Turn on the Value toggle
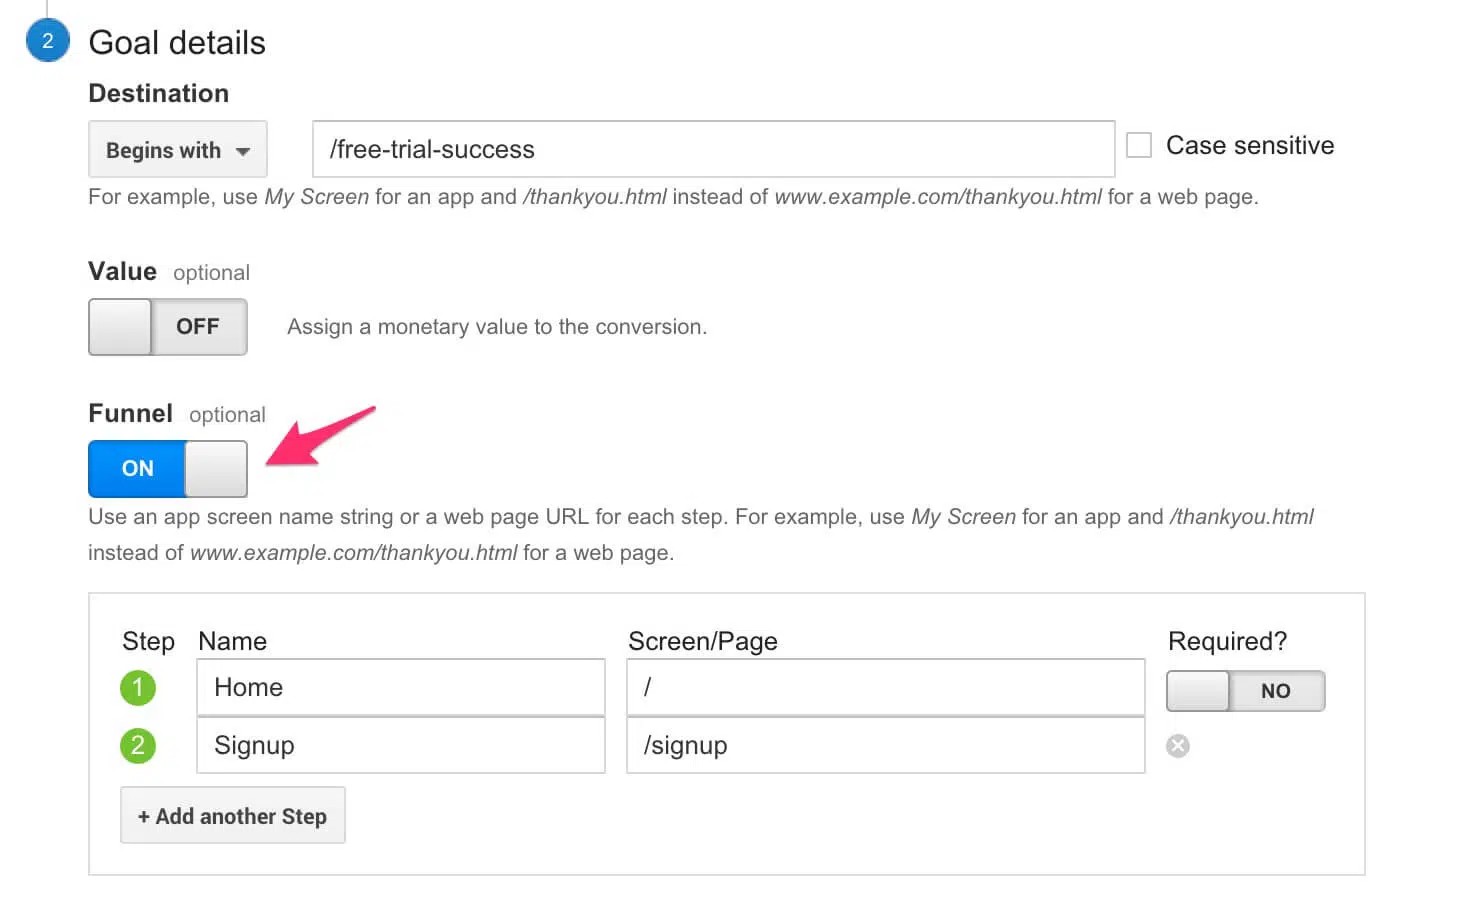1458x922 pixels. pos(167,327)
